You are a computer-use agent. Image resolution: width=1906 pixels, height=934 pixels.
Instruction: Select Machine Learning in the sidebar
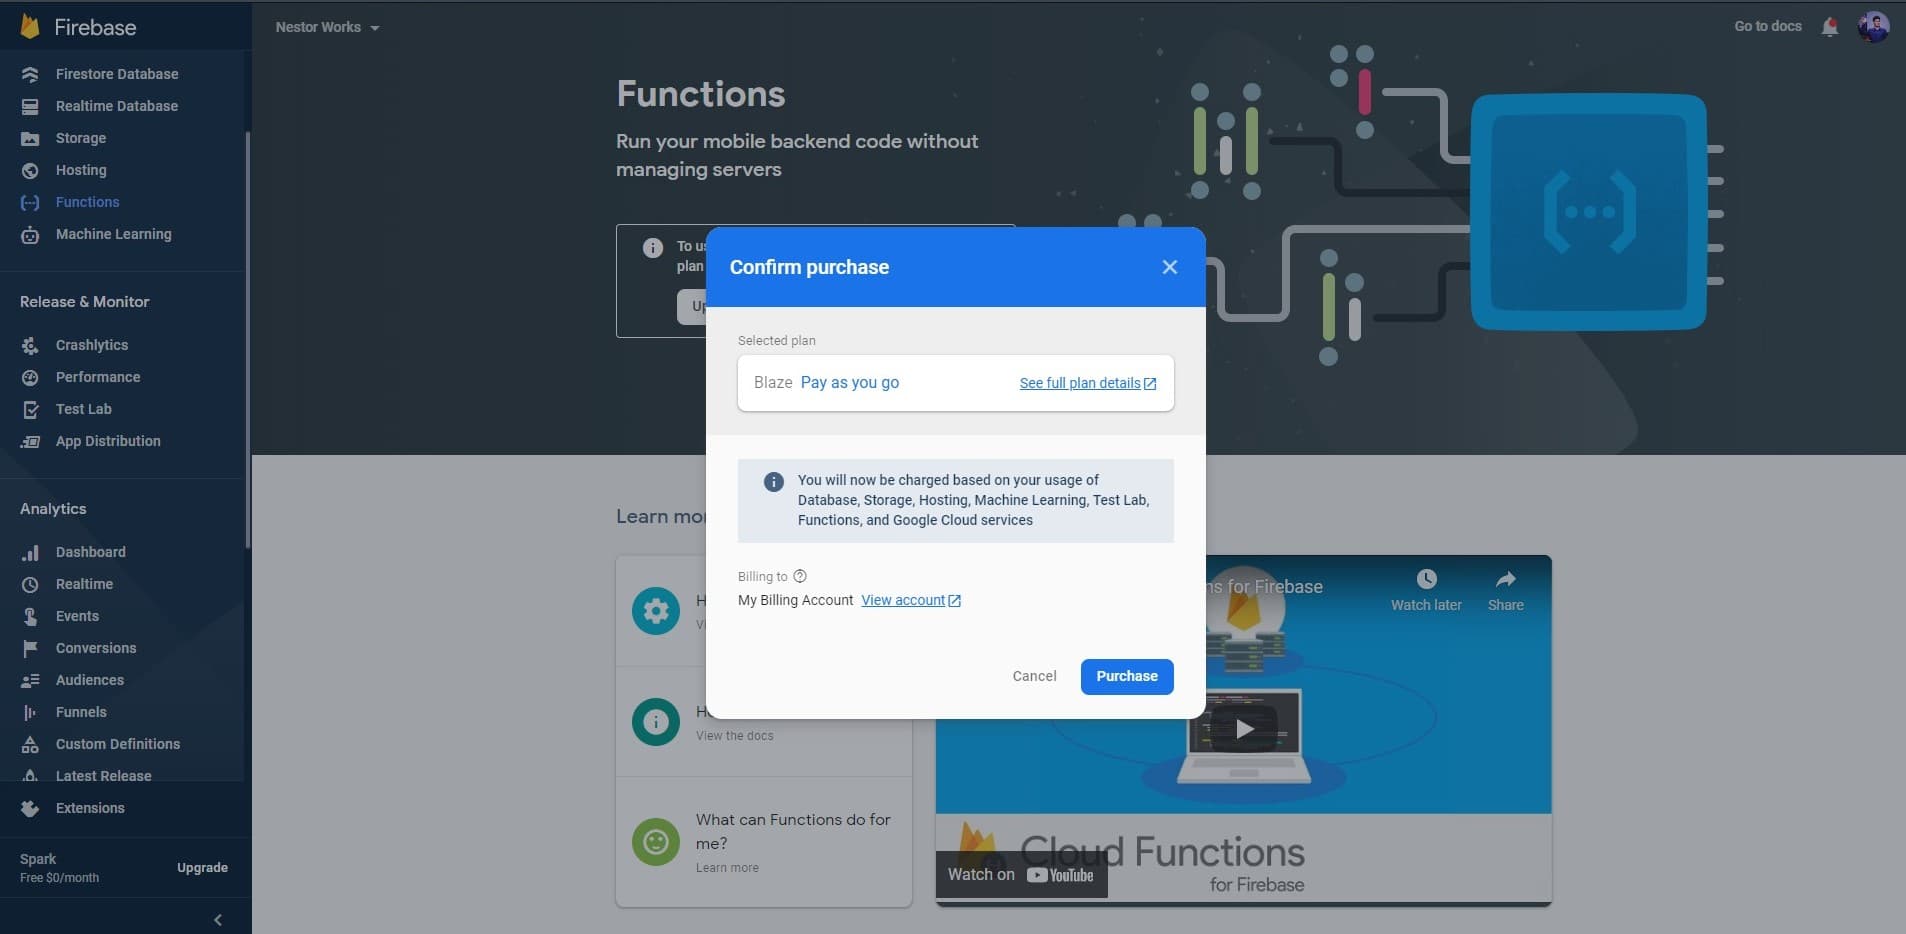coord(113,234)
